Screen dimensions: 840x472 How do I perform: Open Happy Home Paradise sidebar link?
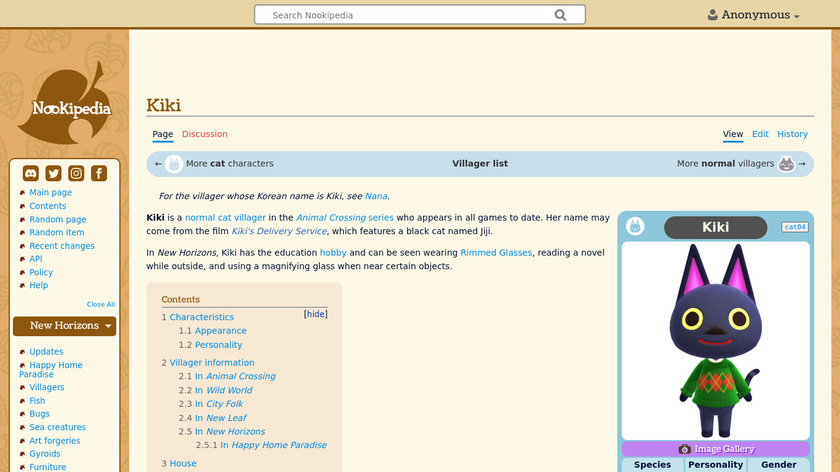click(x=51, y=369)
